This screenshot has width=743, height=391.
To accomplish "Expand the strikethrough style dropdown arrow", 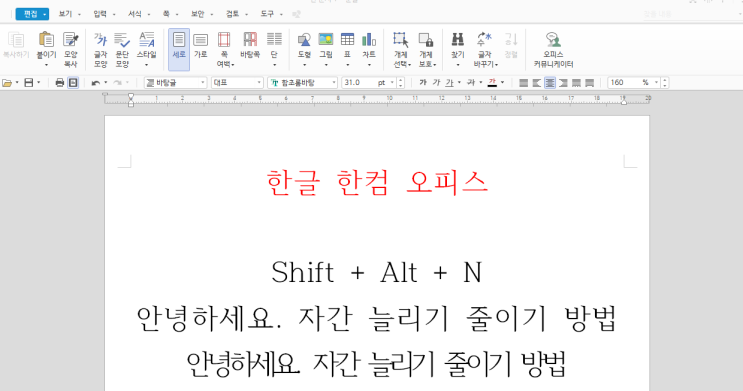I will (480, 82).
